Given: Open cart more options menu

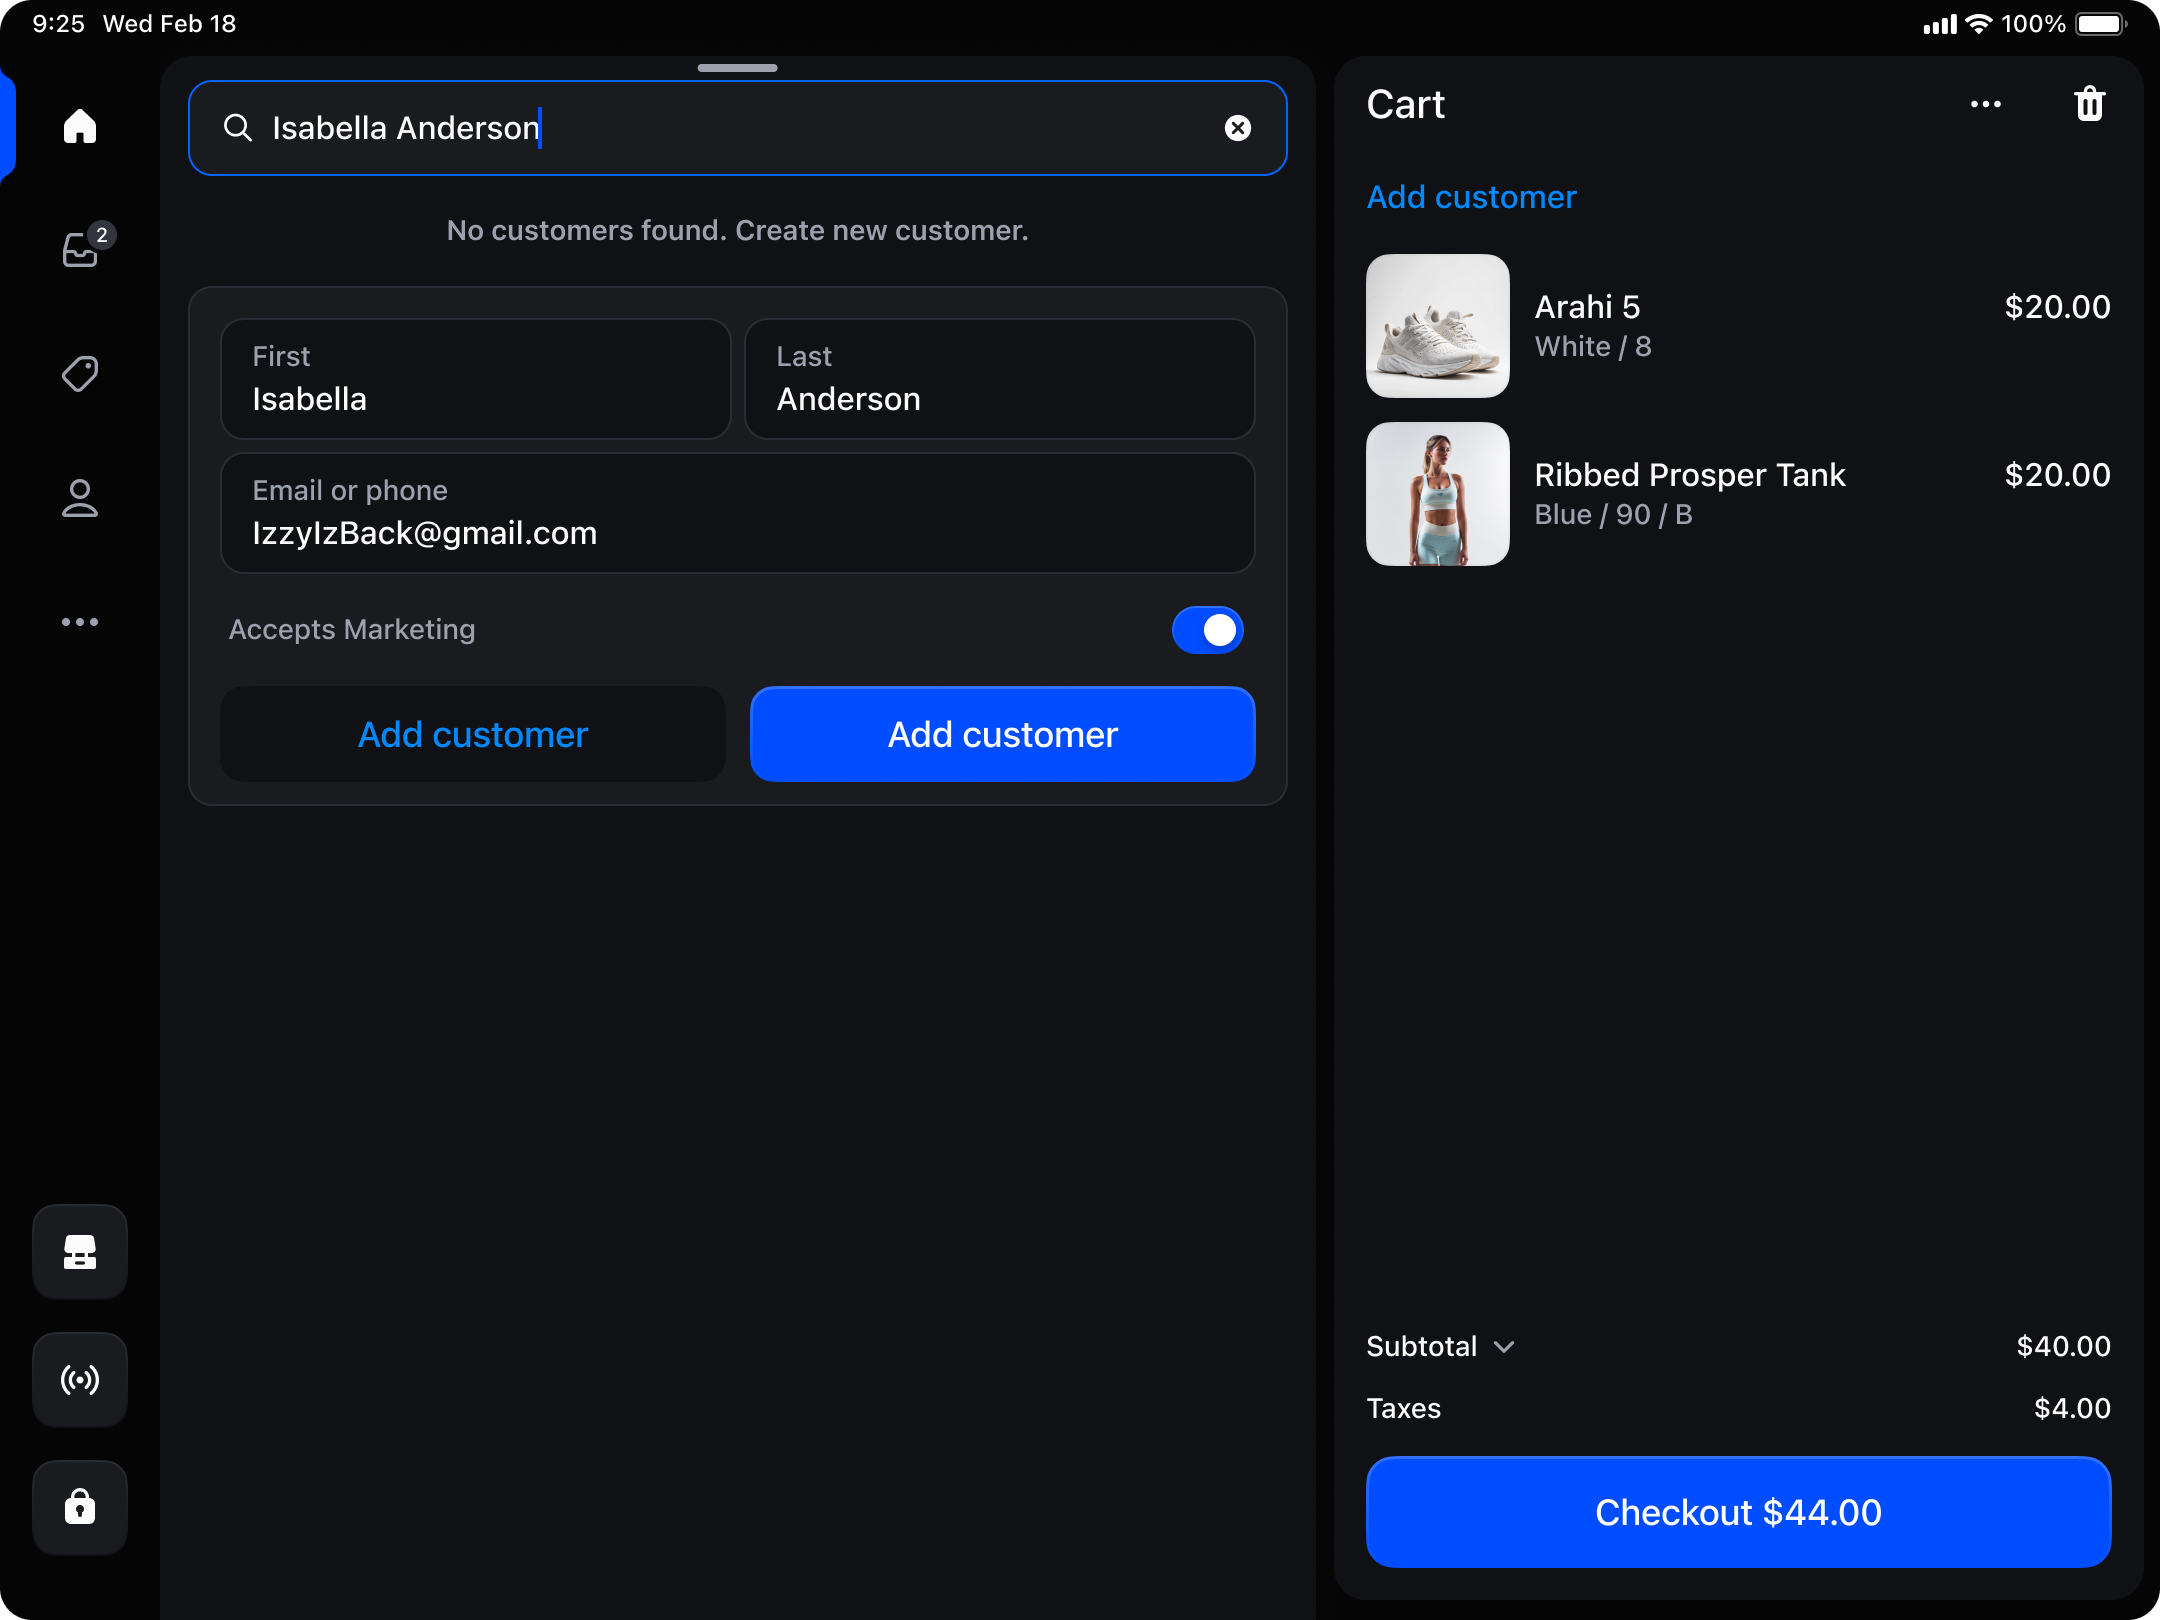Looking at the screenshot, I should 1986,104.
